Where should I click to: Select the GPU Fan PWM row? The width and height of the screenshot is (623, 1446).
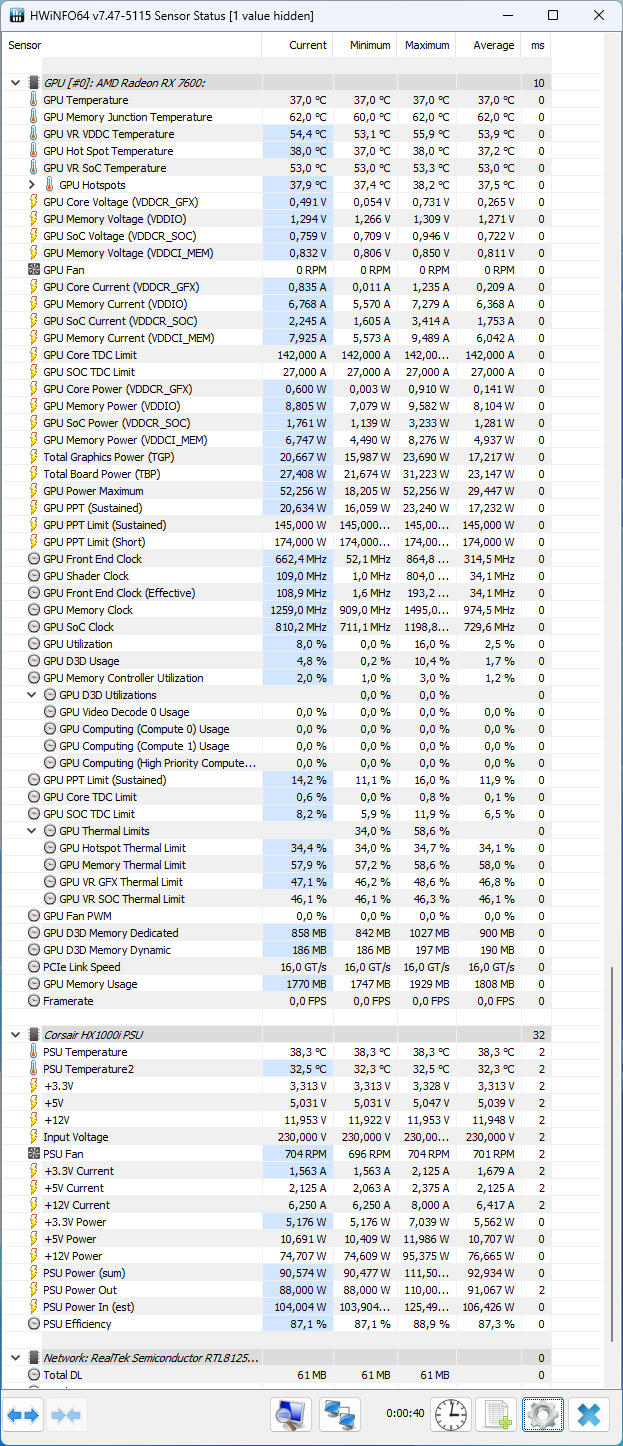[x=277, y=916]
